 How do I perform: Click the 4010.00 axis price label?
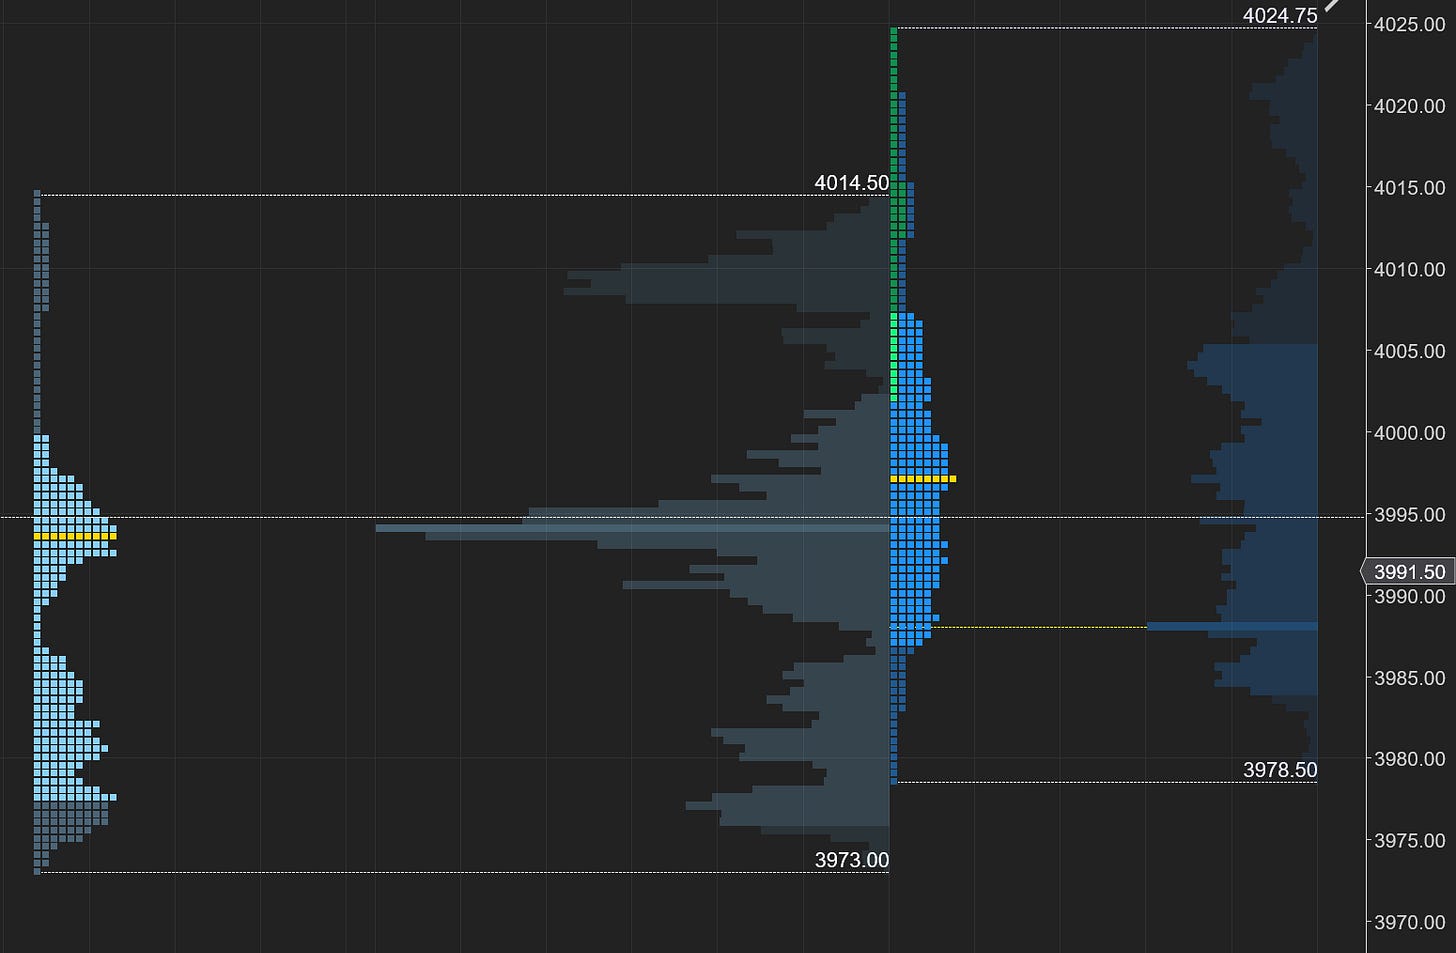point(1410,269)
